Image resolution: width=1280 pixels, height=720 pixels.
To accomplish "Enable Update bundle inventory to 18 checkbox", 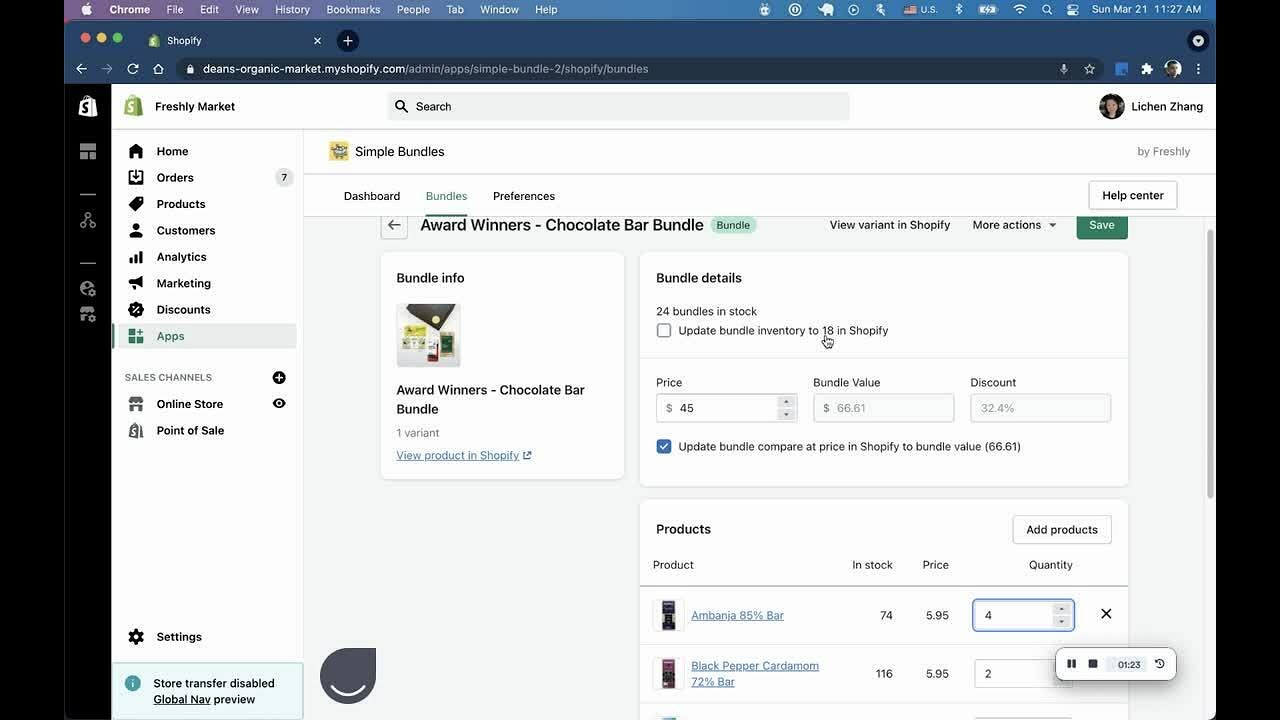I will [664, 330].
